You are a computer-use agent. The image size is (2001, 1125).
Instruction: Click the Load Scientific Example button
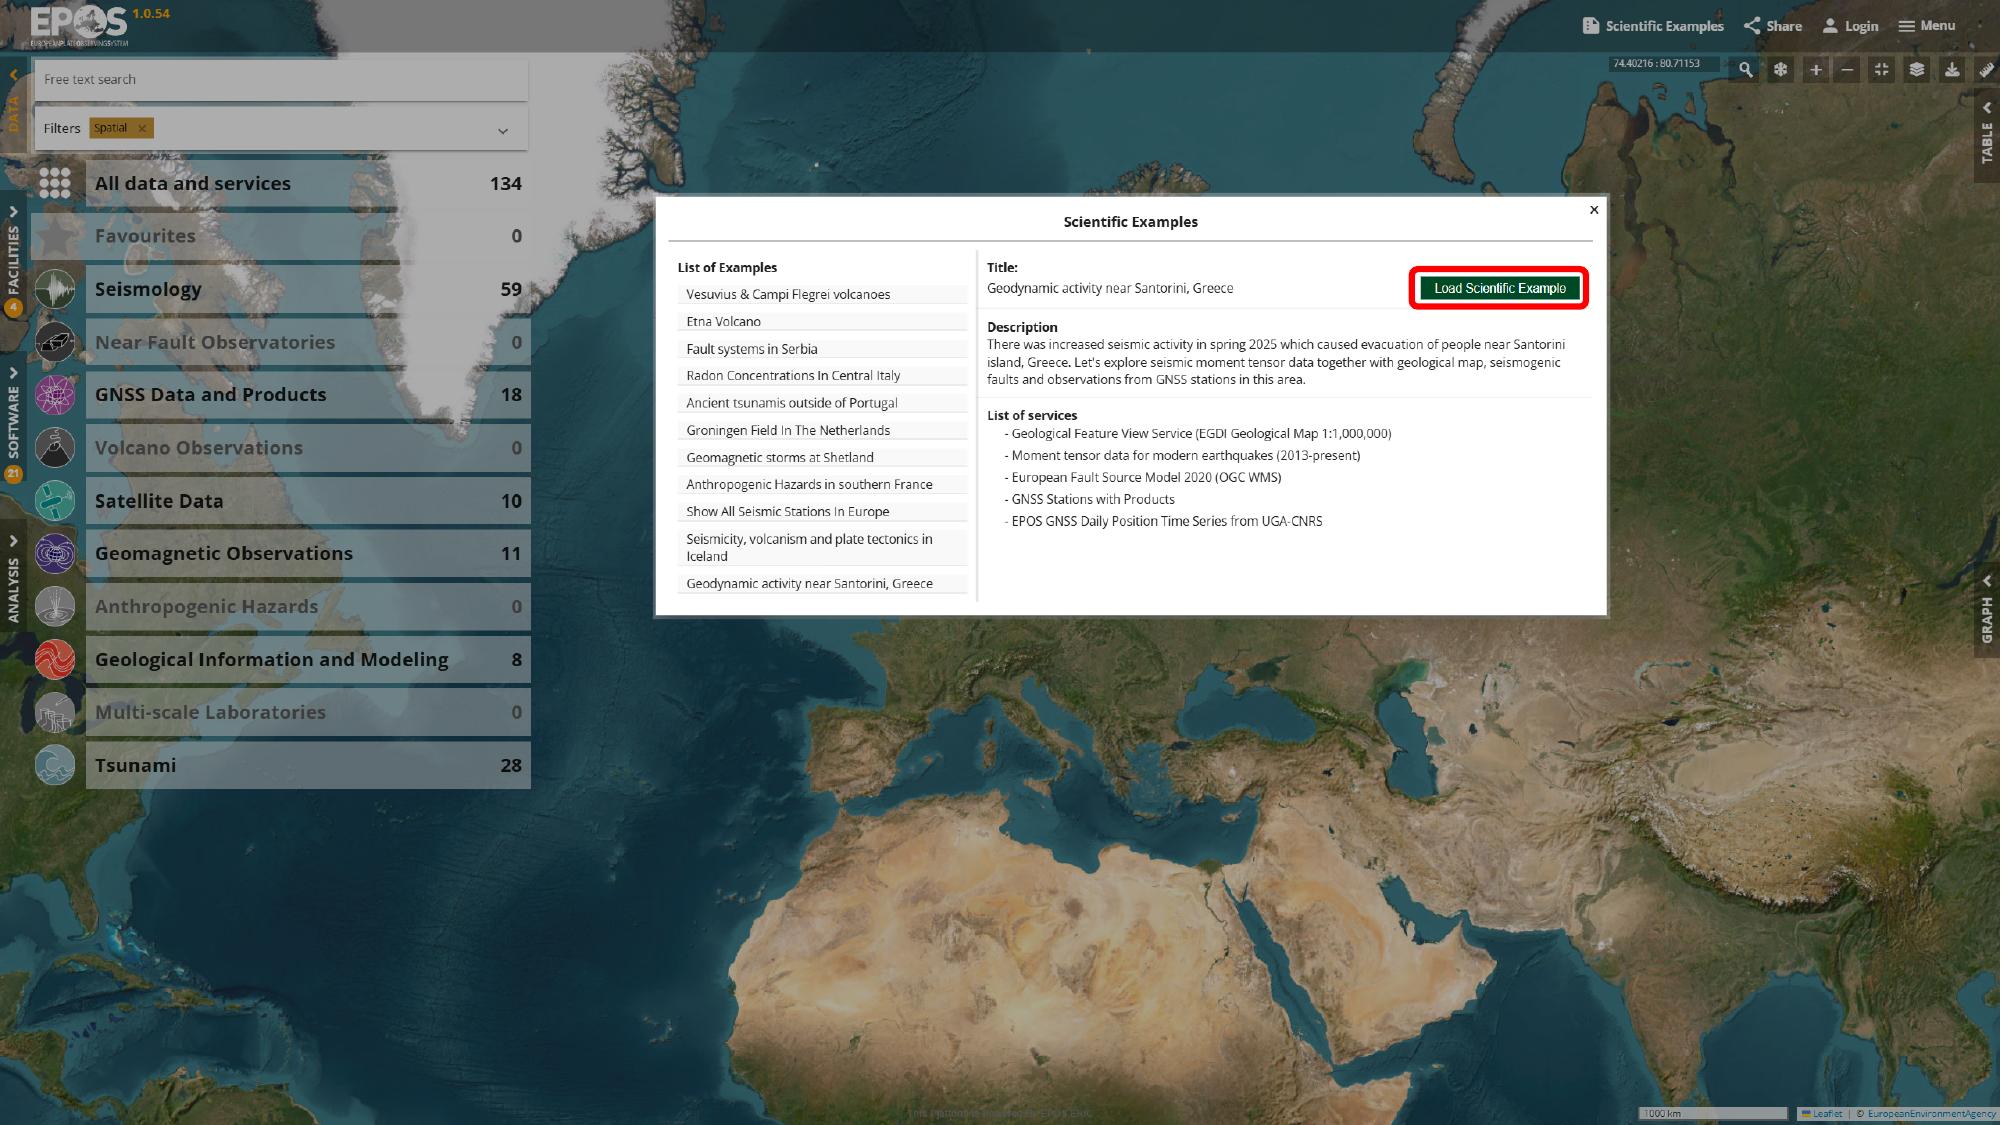click(1497, 288)
